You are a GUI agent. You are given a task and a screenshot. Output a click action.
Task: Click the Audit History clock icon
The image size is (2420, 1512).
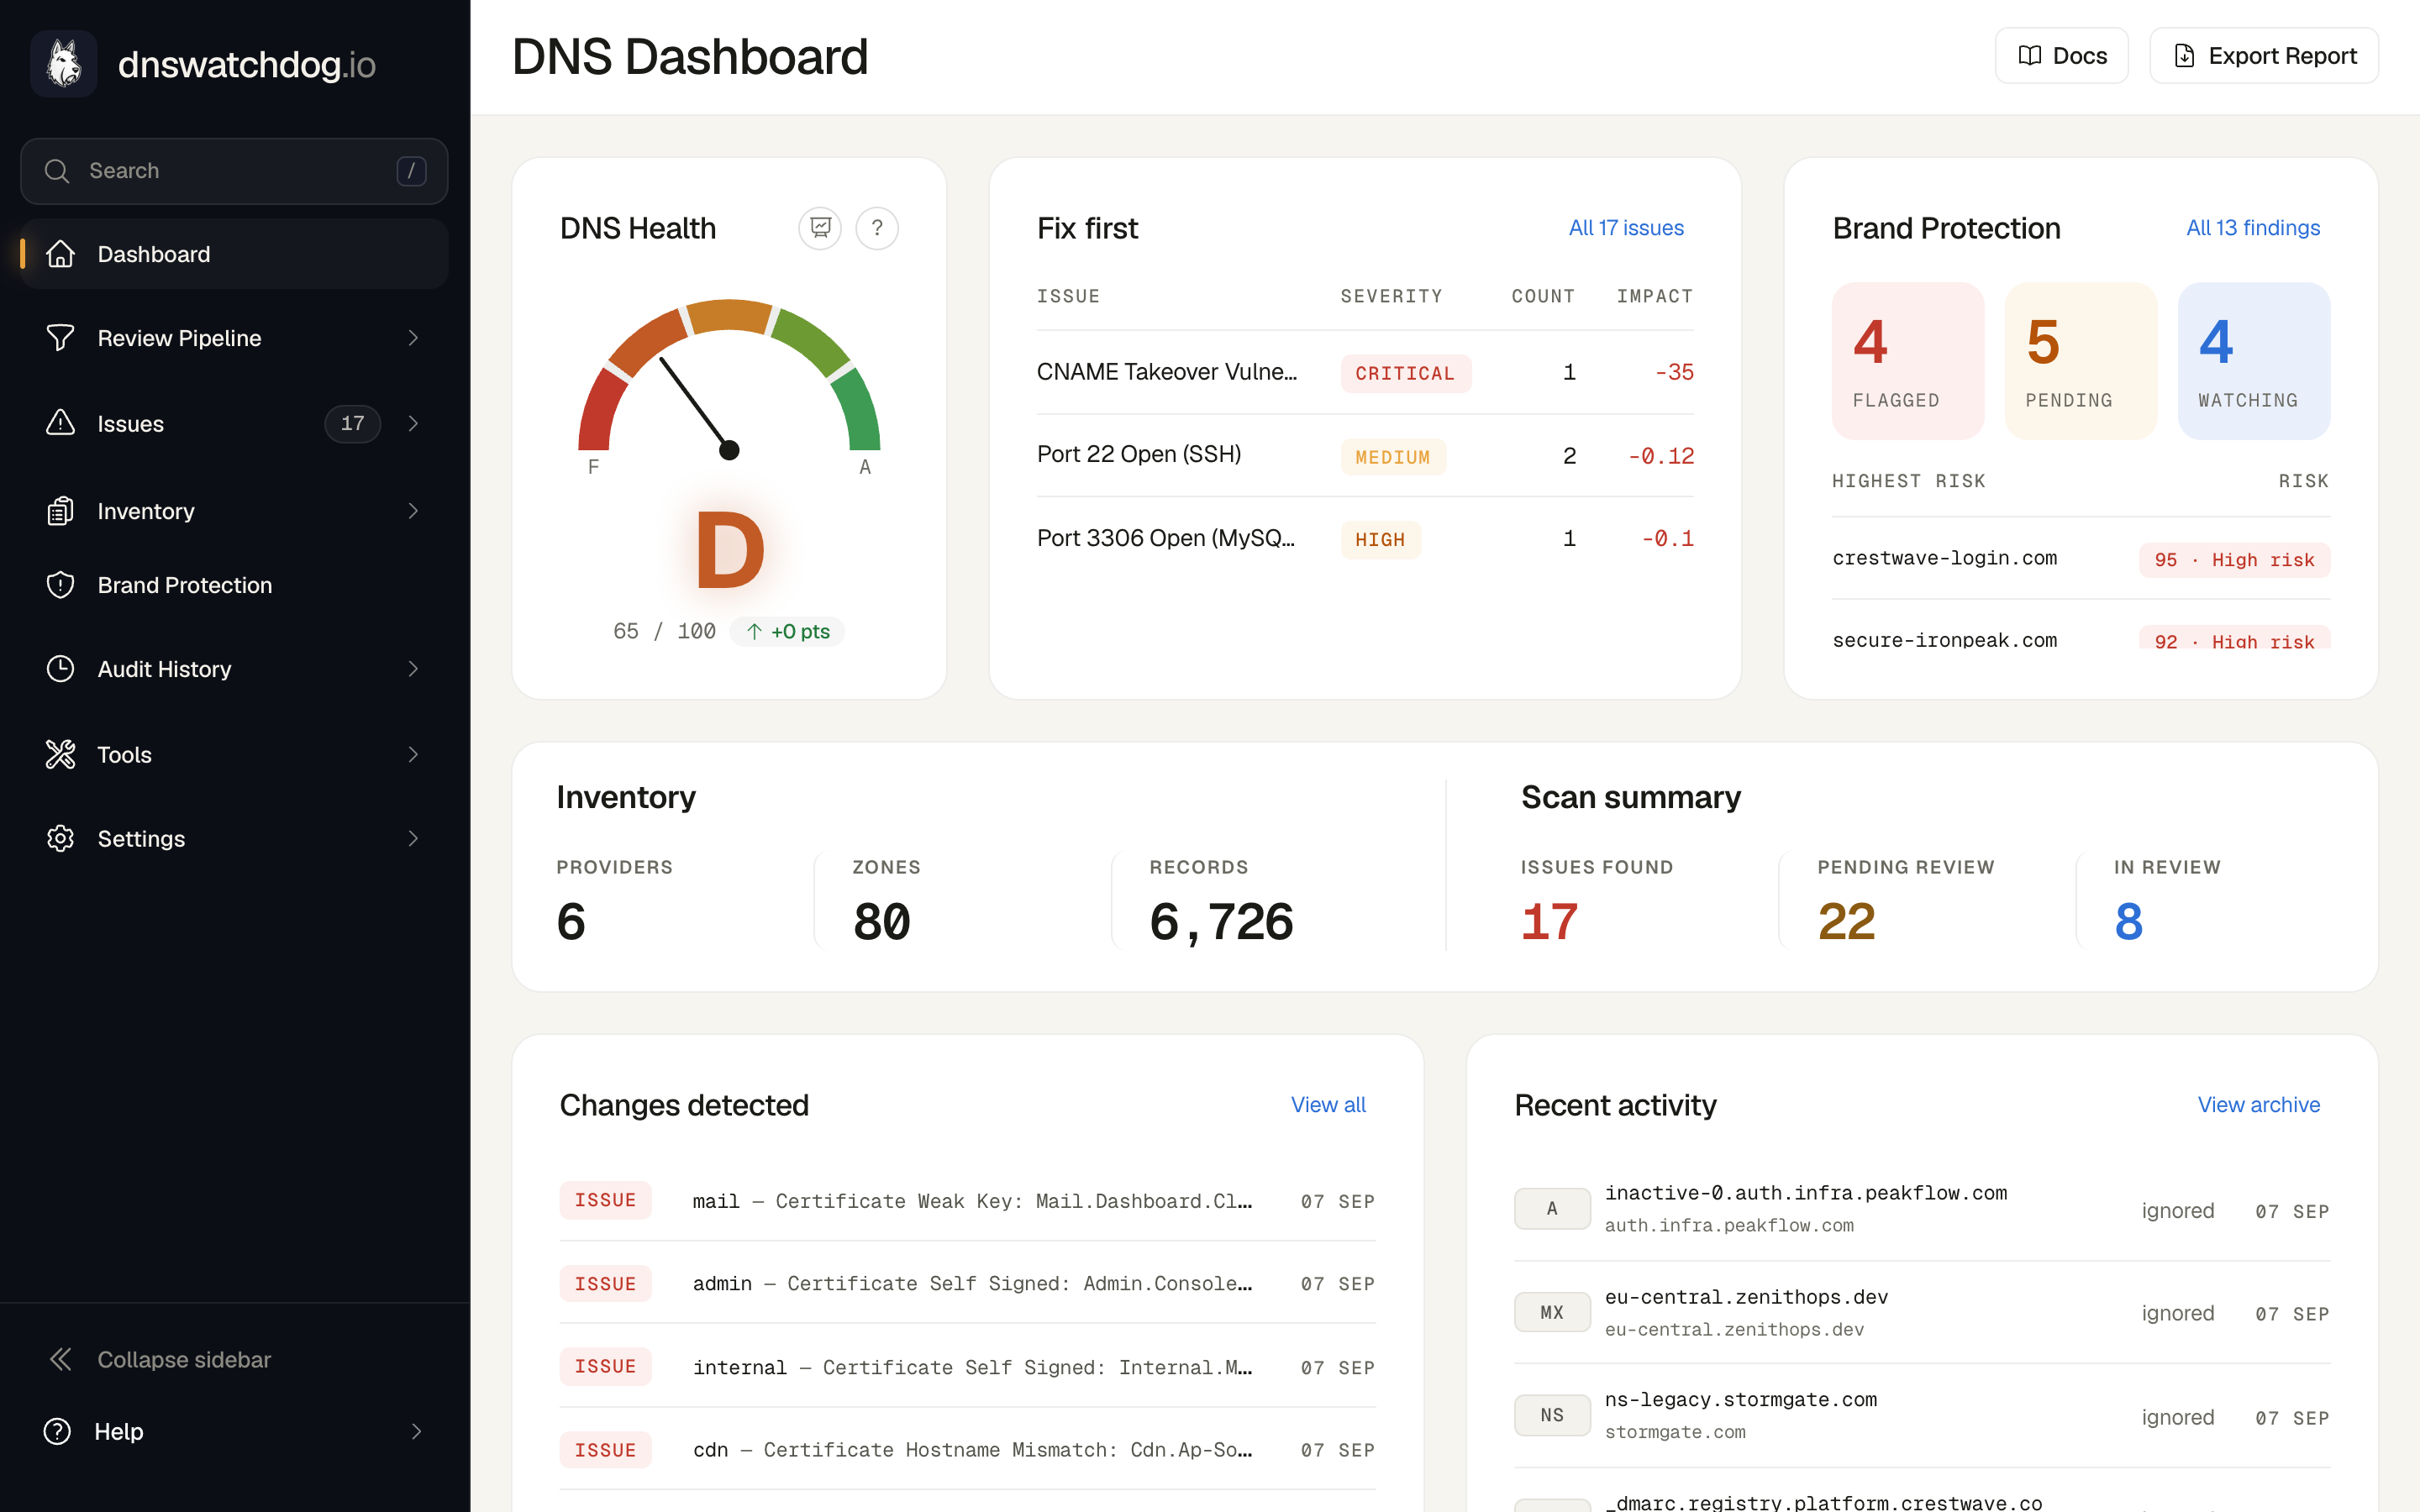coord(61,669)
